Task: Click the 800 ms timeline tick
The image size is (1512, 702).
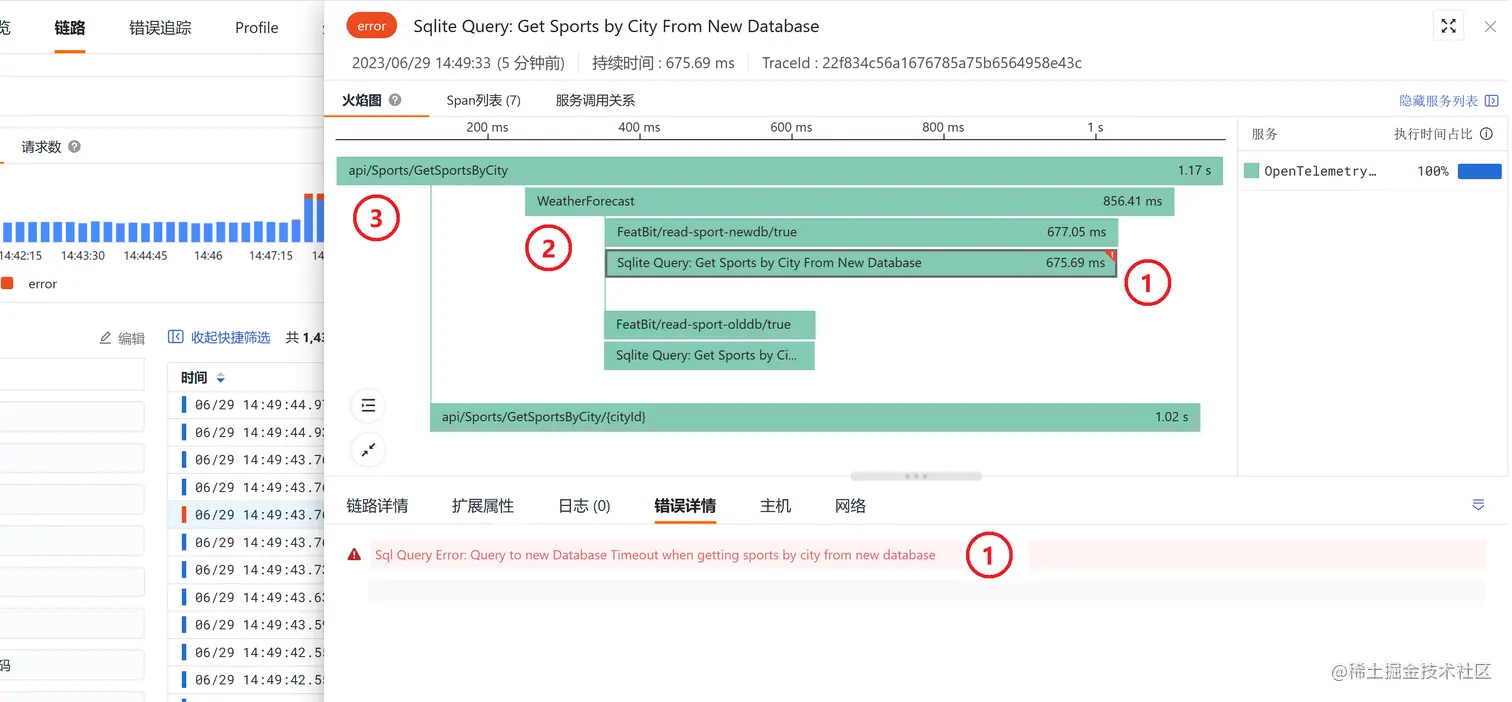Action: [x=943, y=127]
